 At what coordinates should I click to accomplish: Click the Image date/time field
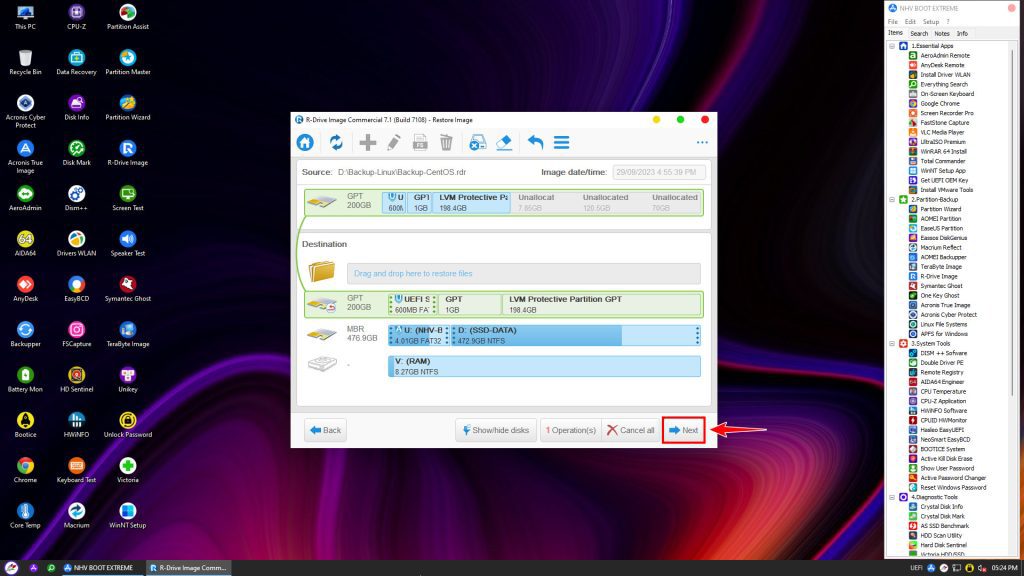659,172
